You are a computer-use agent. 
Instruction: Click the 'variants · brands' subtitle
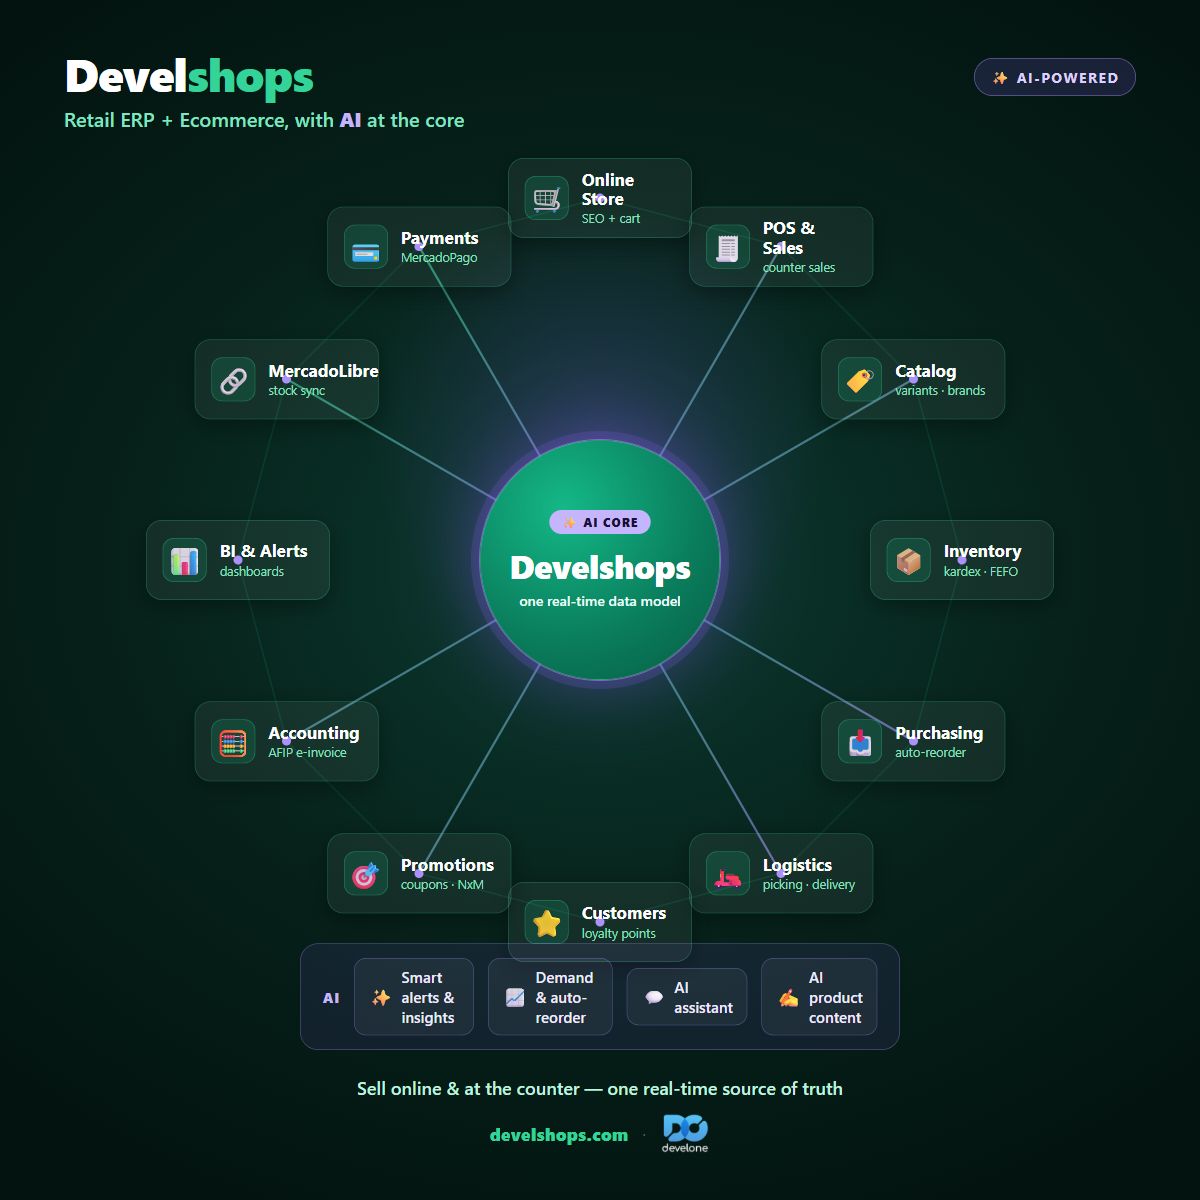tap(940, 391)
